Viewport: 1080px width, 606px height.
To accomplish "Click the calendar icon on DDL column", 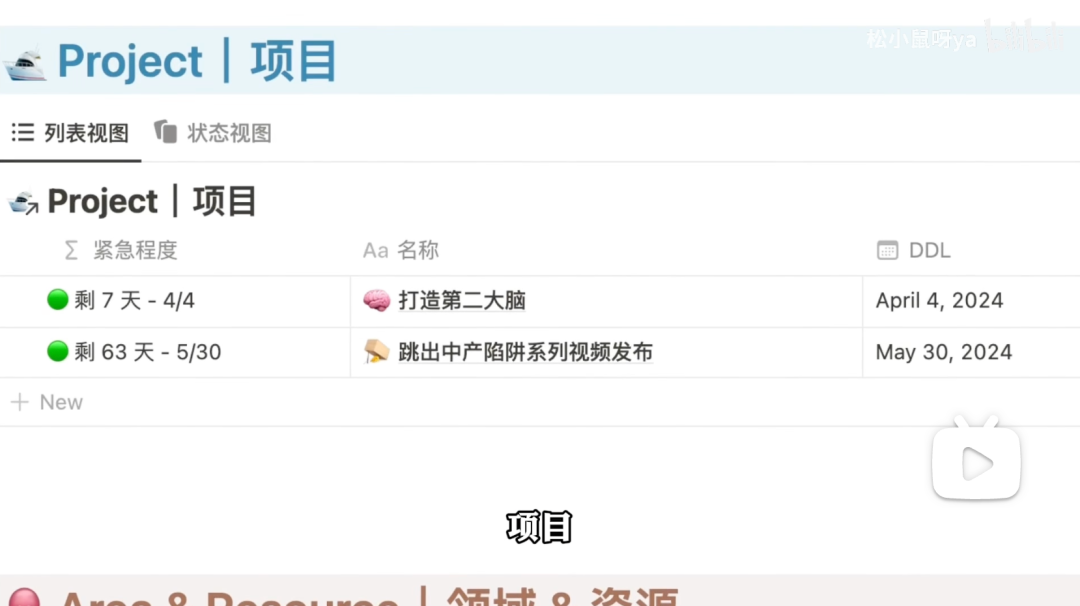I will [x=887, y=250].
